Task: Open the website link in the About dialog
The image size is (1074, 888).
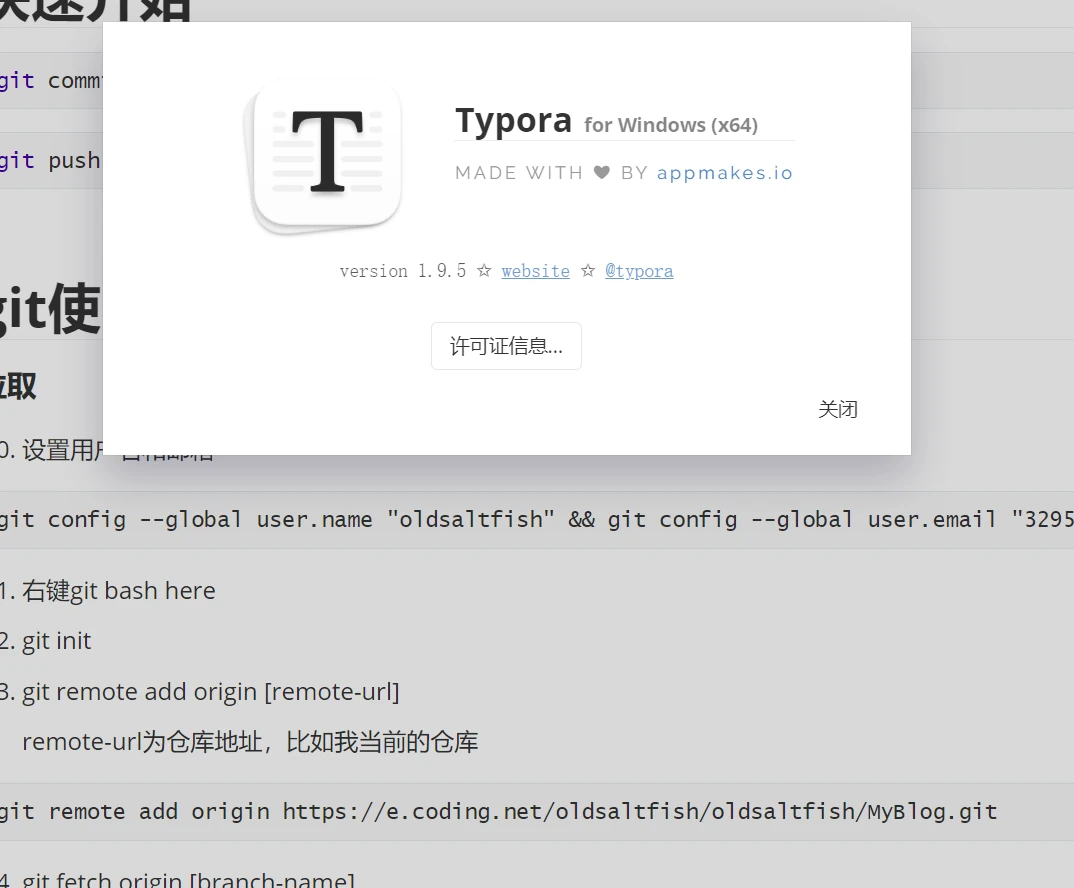Action: pos(536,271)
